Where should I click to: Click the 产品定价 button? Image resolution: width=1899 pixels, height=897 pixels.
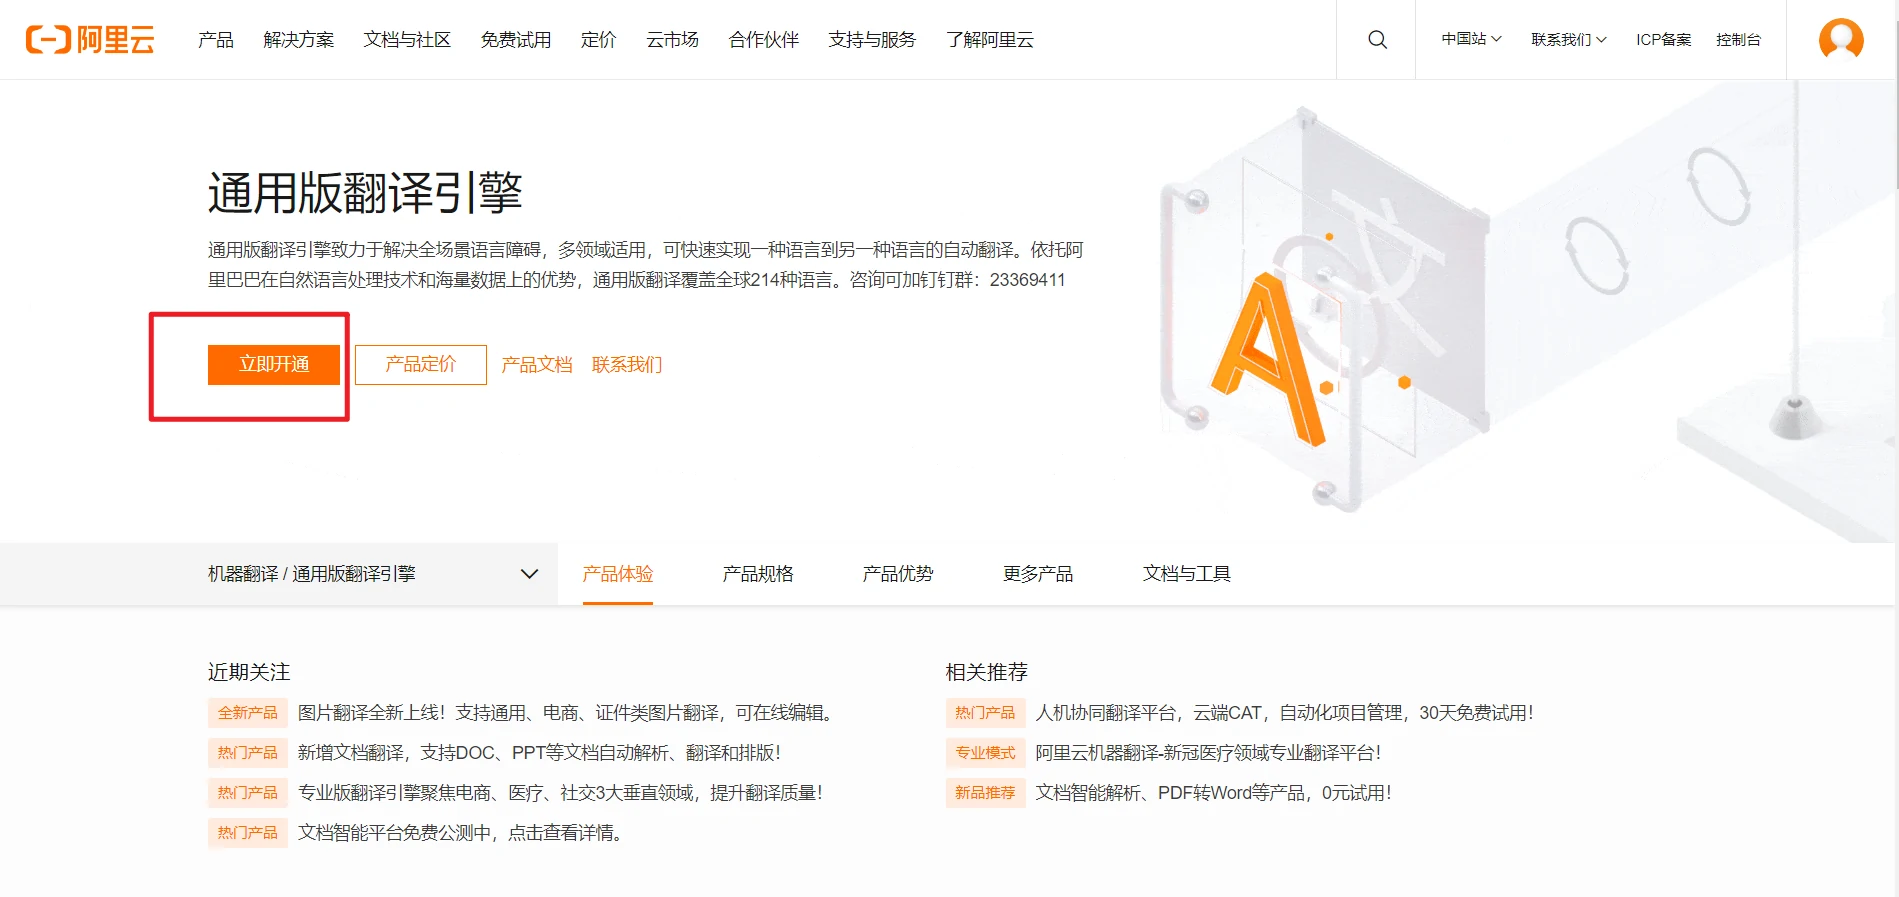(421, 365)
